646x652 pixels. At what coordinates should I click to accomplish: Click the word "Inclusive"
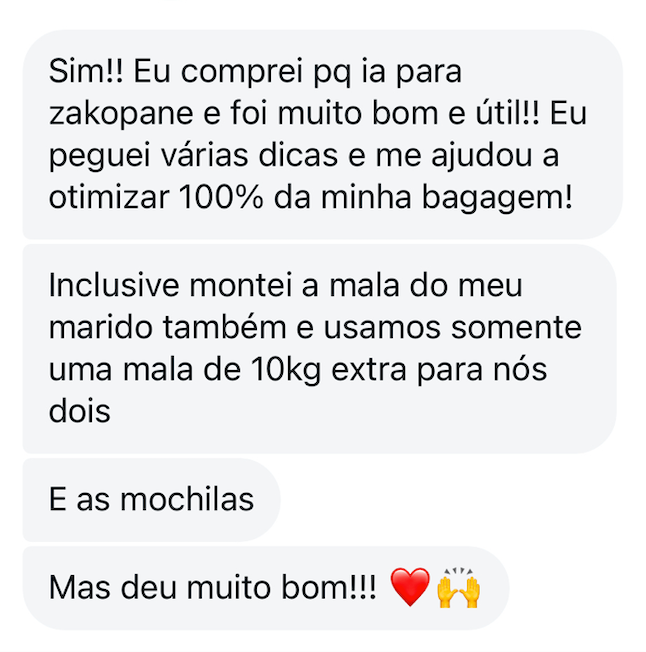[x=114, y=286]
